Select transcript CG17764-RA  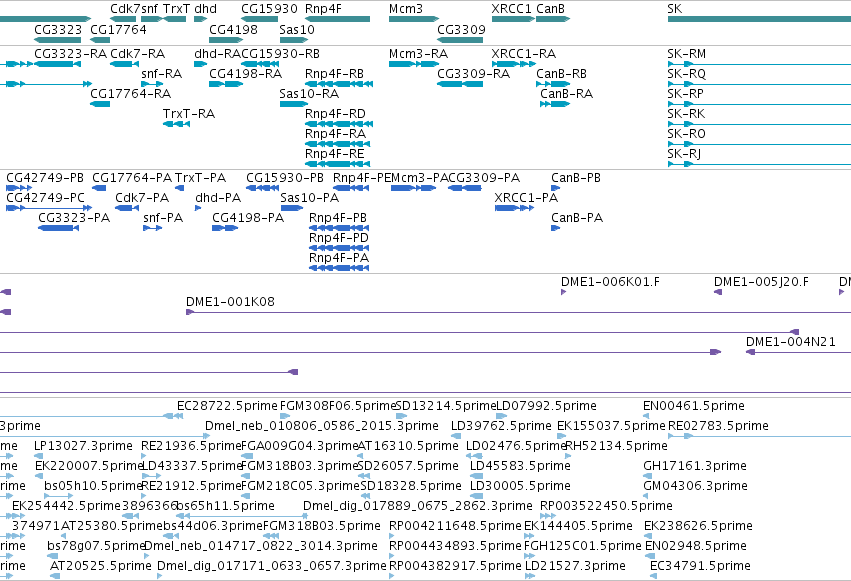(100, 104)
